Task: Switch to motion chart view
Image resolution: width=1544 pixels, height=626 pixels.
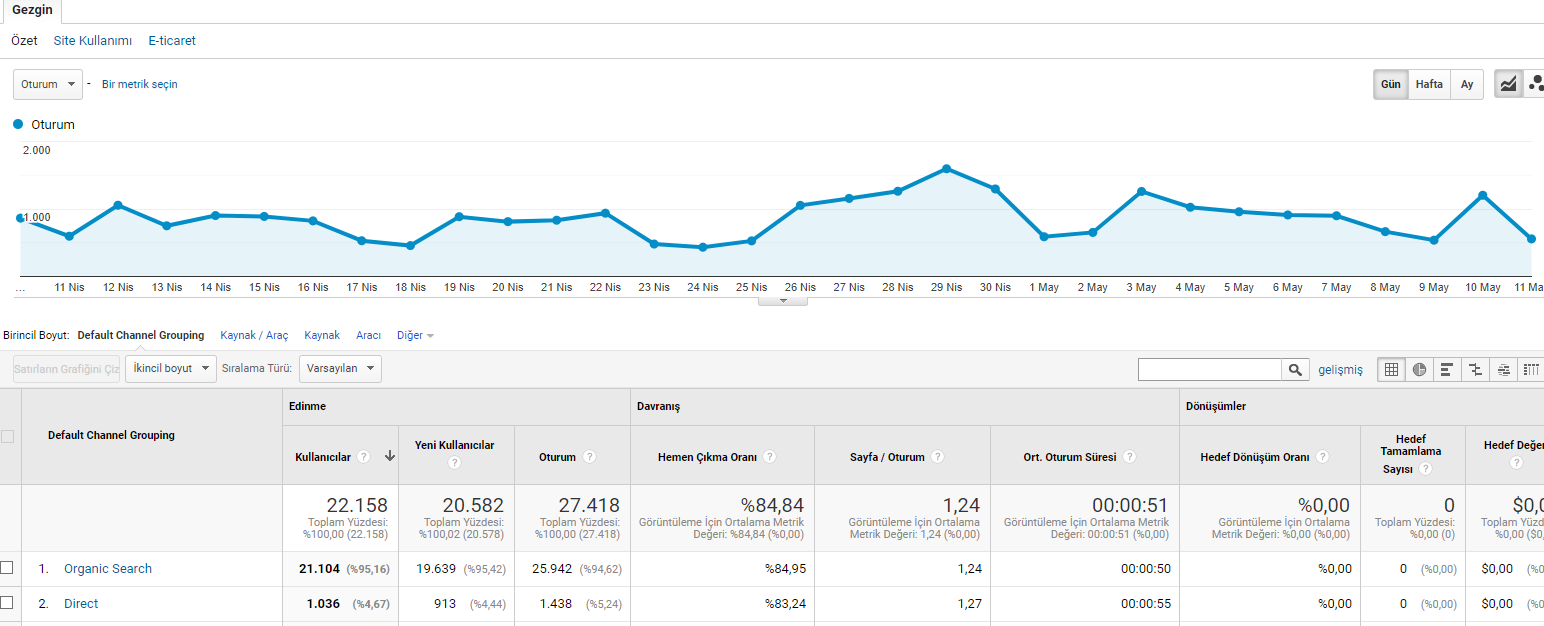Action: coord(1535,84)
